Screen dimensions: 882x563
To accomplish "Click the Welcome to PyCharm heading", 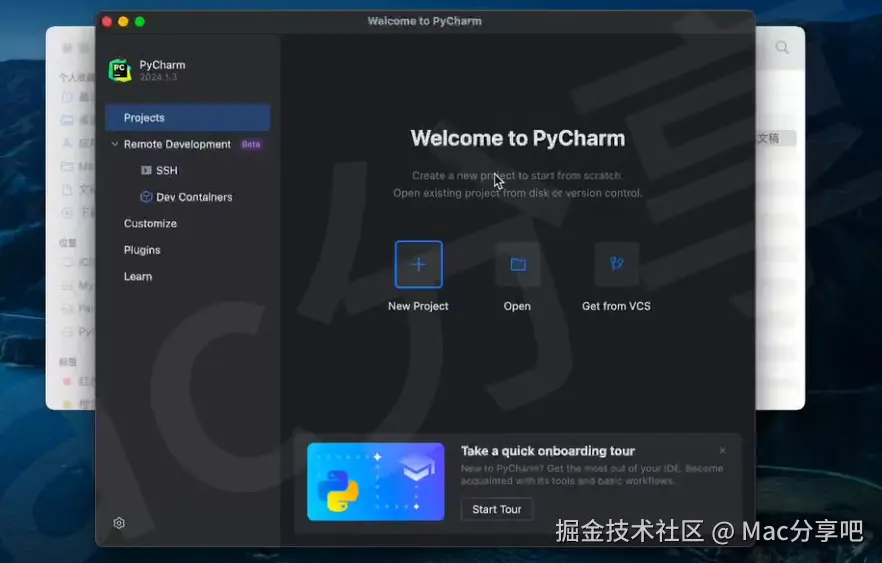I will click(x=518, y=138).
